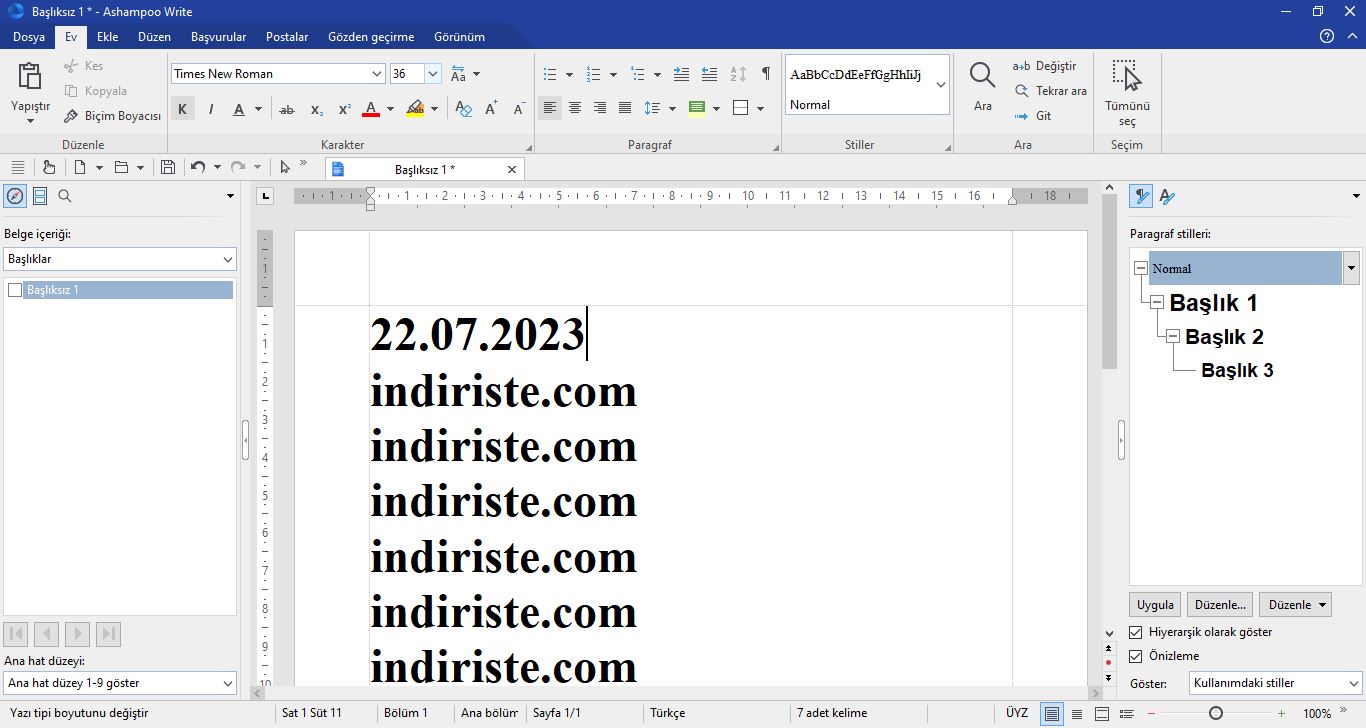Click Değiştir replace

pyautogui.click(x=1045, y=66)
